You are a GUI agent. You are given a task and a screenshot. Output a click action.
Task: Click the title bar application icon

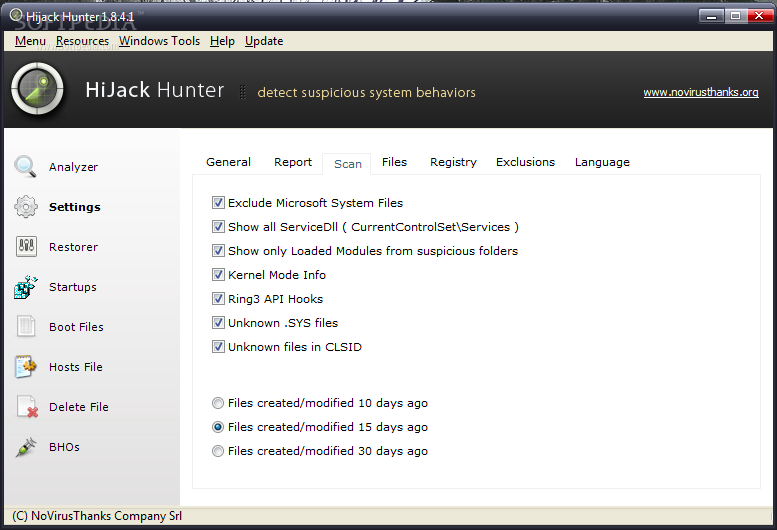[16, 15]
